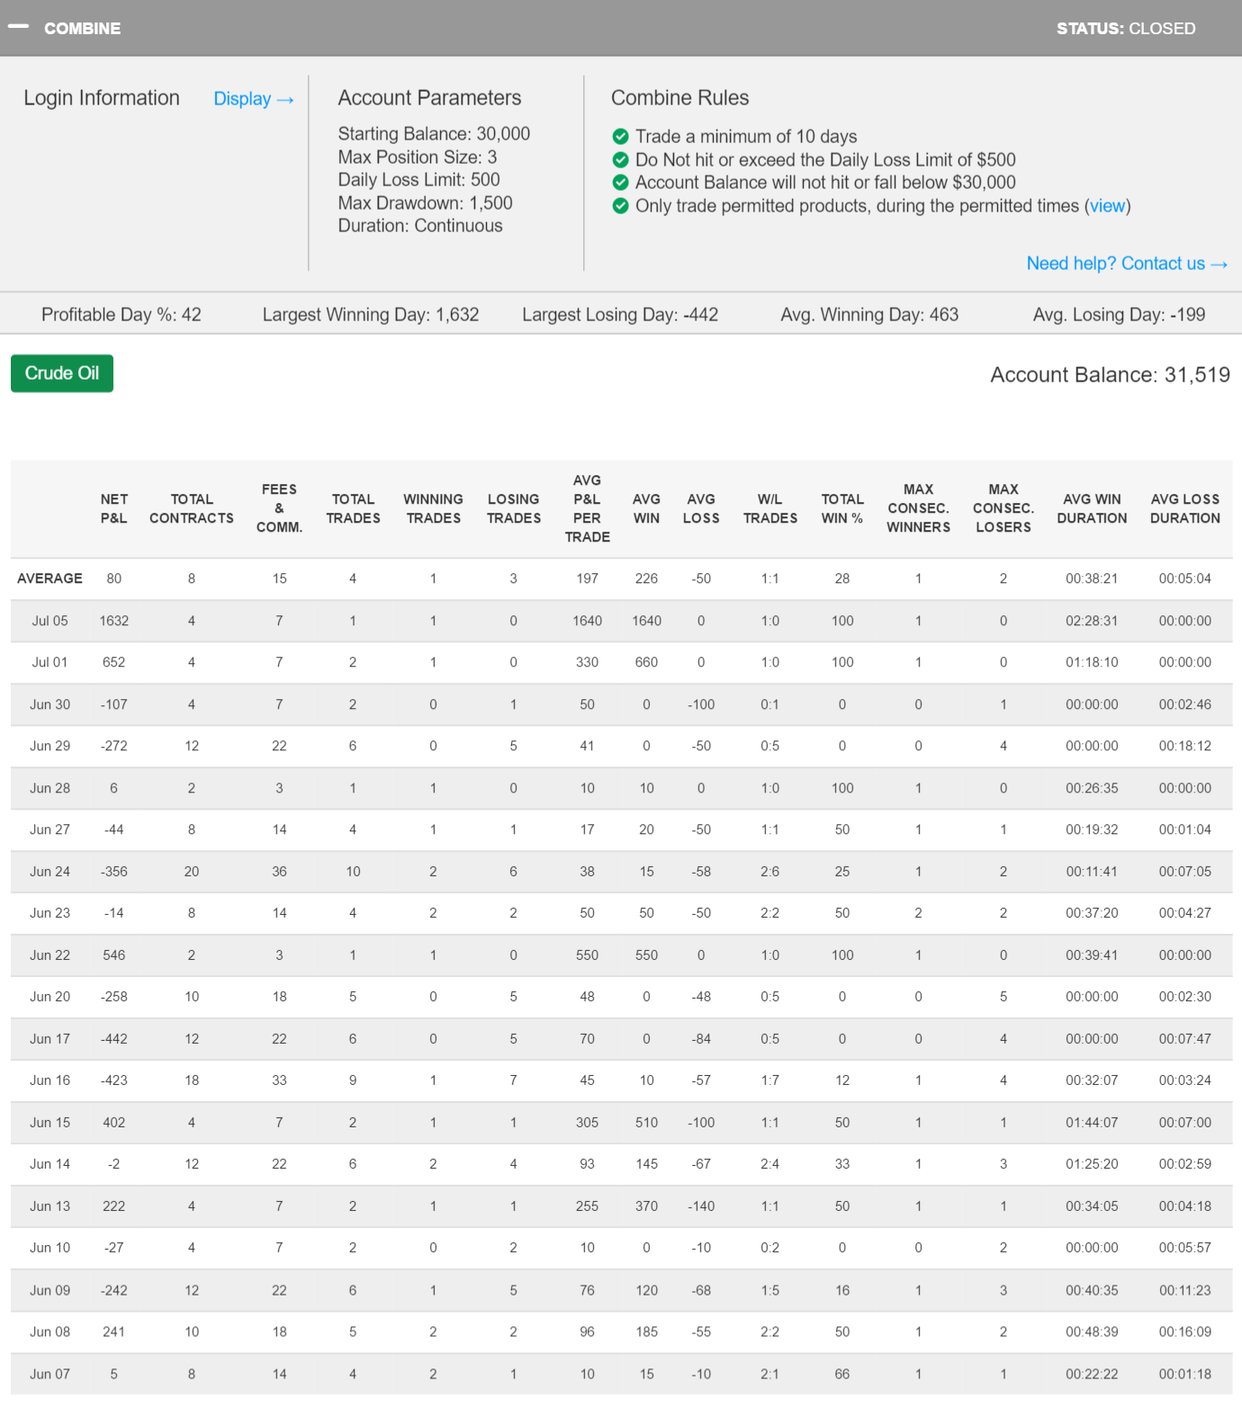Click the AVERAGE row label

[50, 579]
